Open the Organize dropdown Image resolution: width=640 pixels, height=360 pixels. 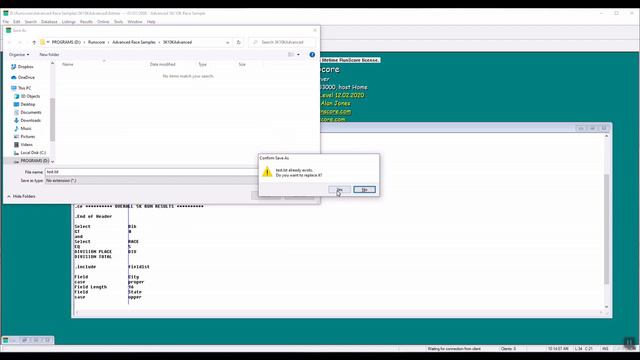(x=19, y=54)
